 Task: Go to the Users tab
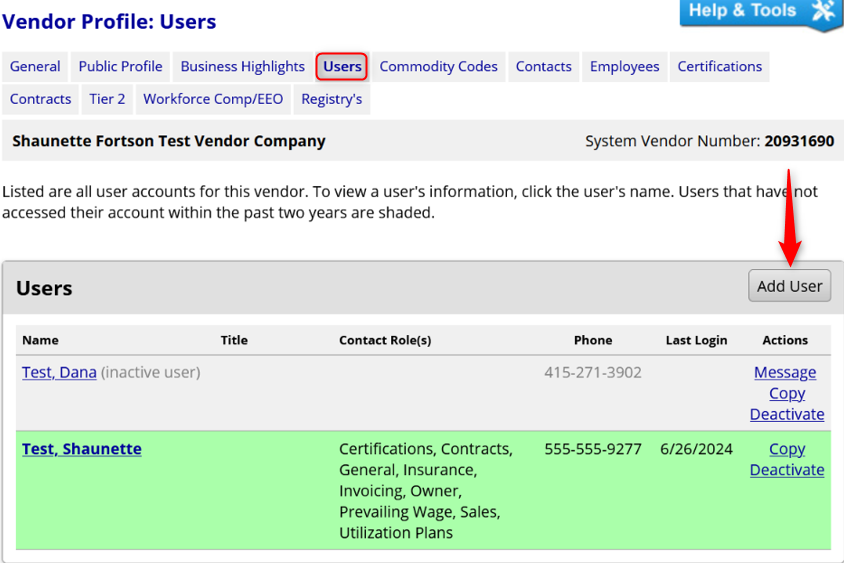tap(342, 67)
